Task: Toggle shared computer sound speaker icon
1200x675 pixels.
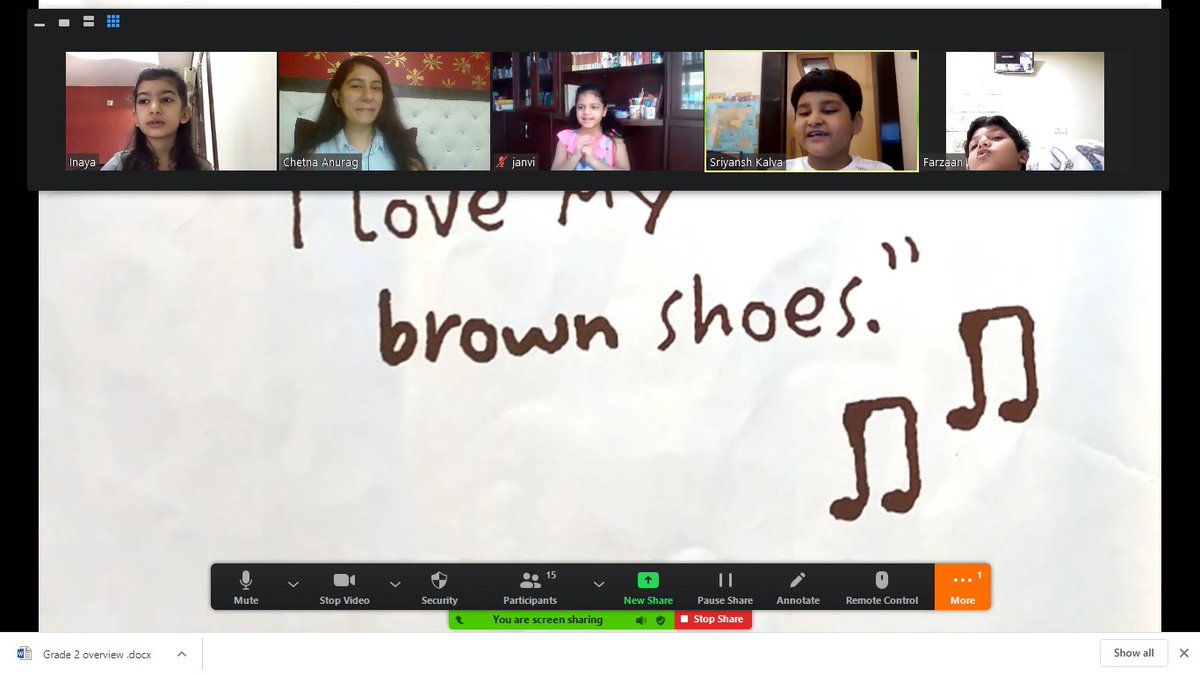Action: 641,620
